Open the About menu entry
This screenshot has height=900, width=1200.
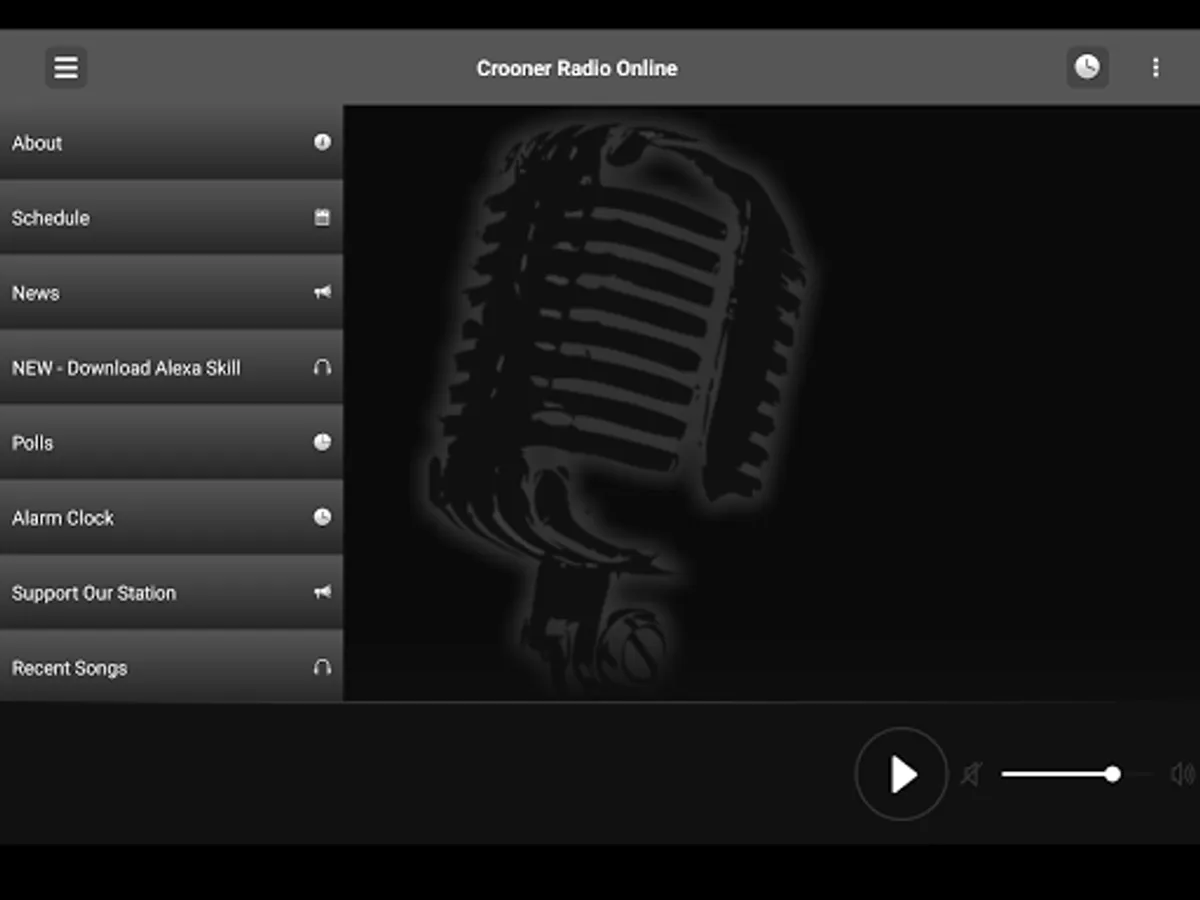pyautogui.click(x=171, y=142)
